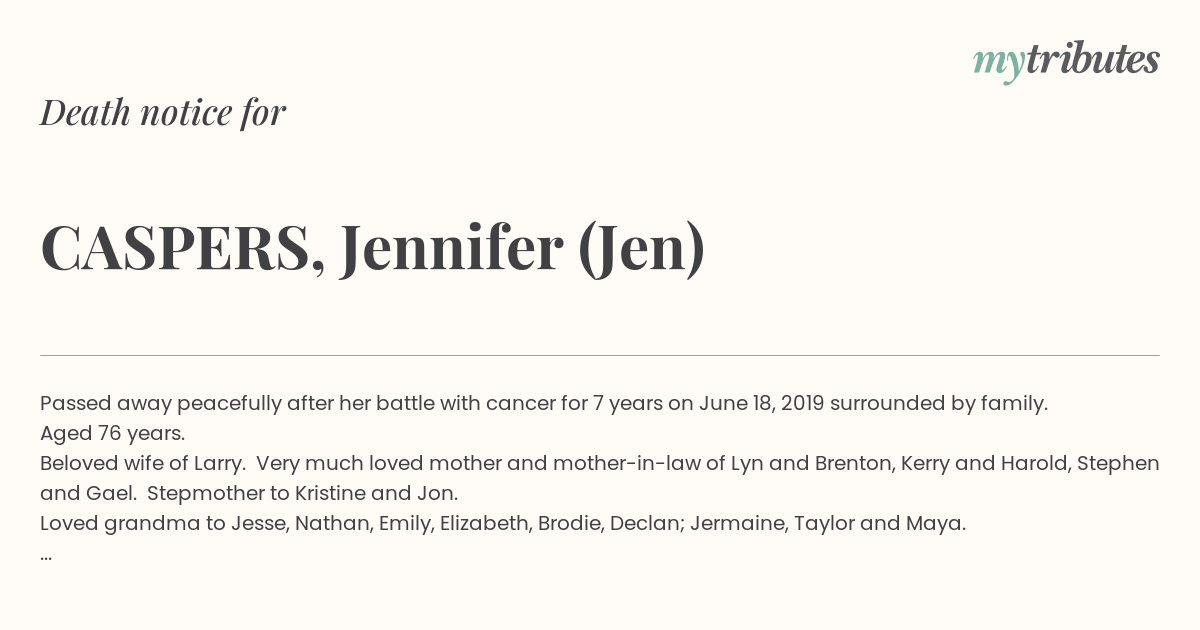This screenshot has height=630, width=1200.
Task: Click the "Death notice for" heading
Action: pyautogui.click(x=163, y=113)
